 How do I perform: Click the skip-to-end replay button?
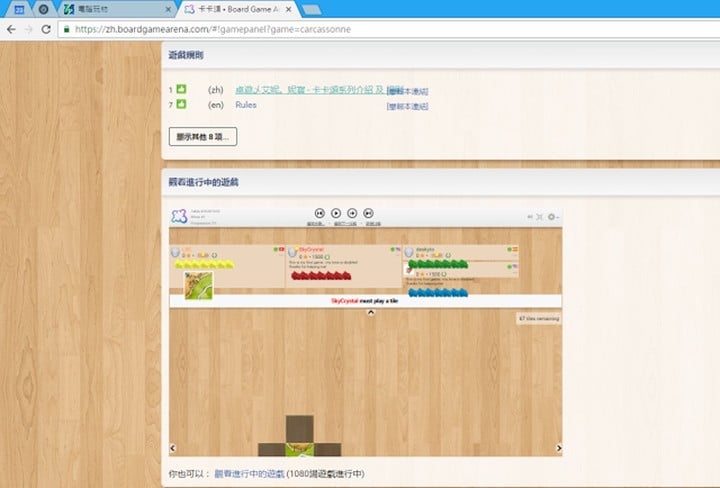point(368,213)
